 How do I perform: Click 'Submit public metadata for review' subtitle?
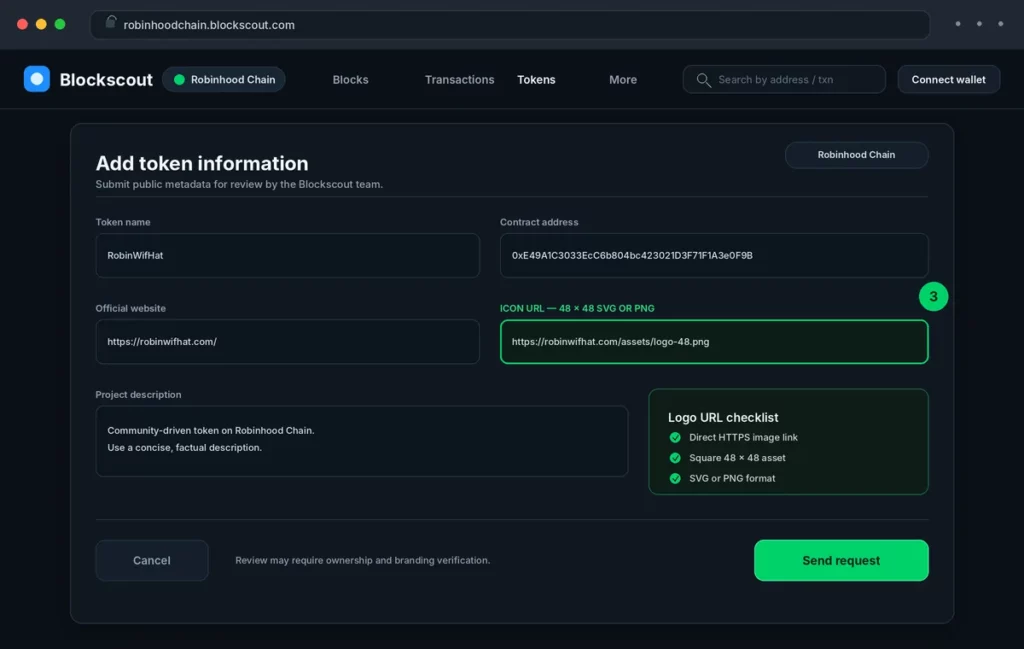pyautogui.click(x=239, y=184)
